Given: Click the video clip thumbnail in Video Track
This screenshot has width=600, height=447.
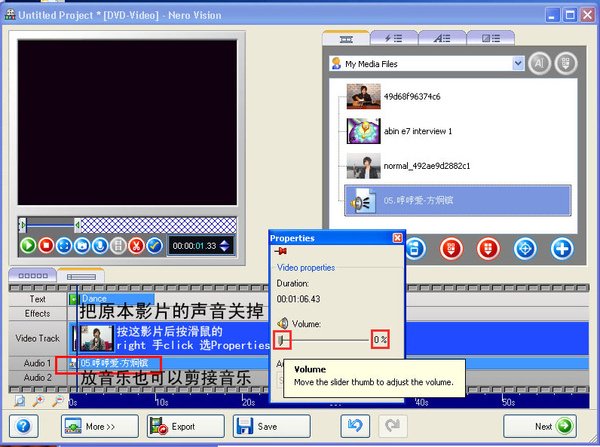Looking at the screenshot, I should [x=96, y=338].
